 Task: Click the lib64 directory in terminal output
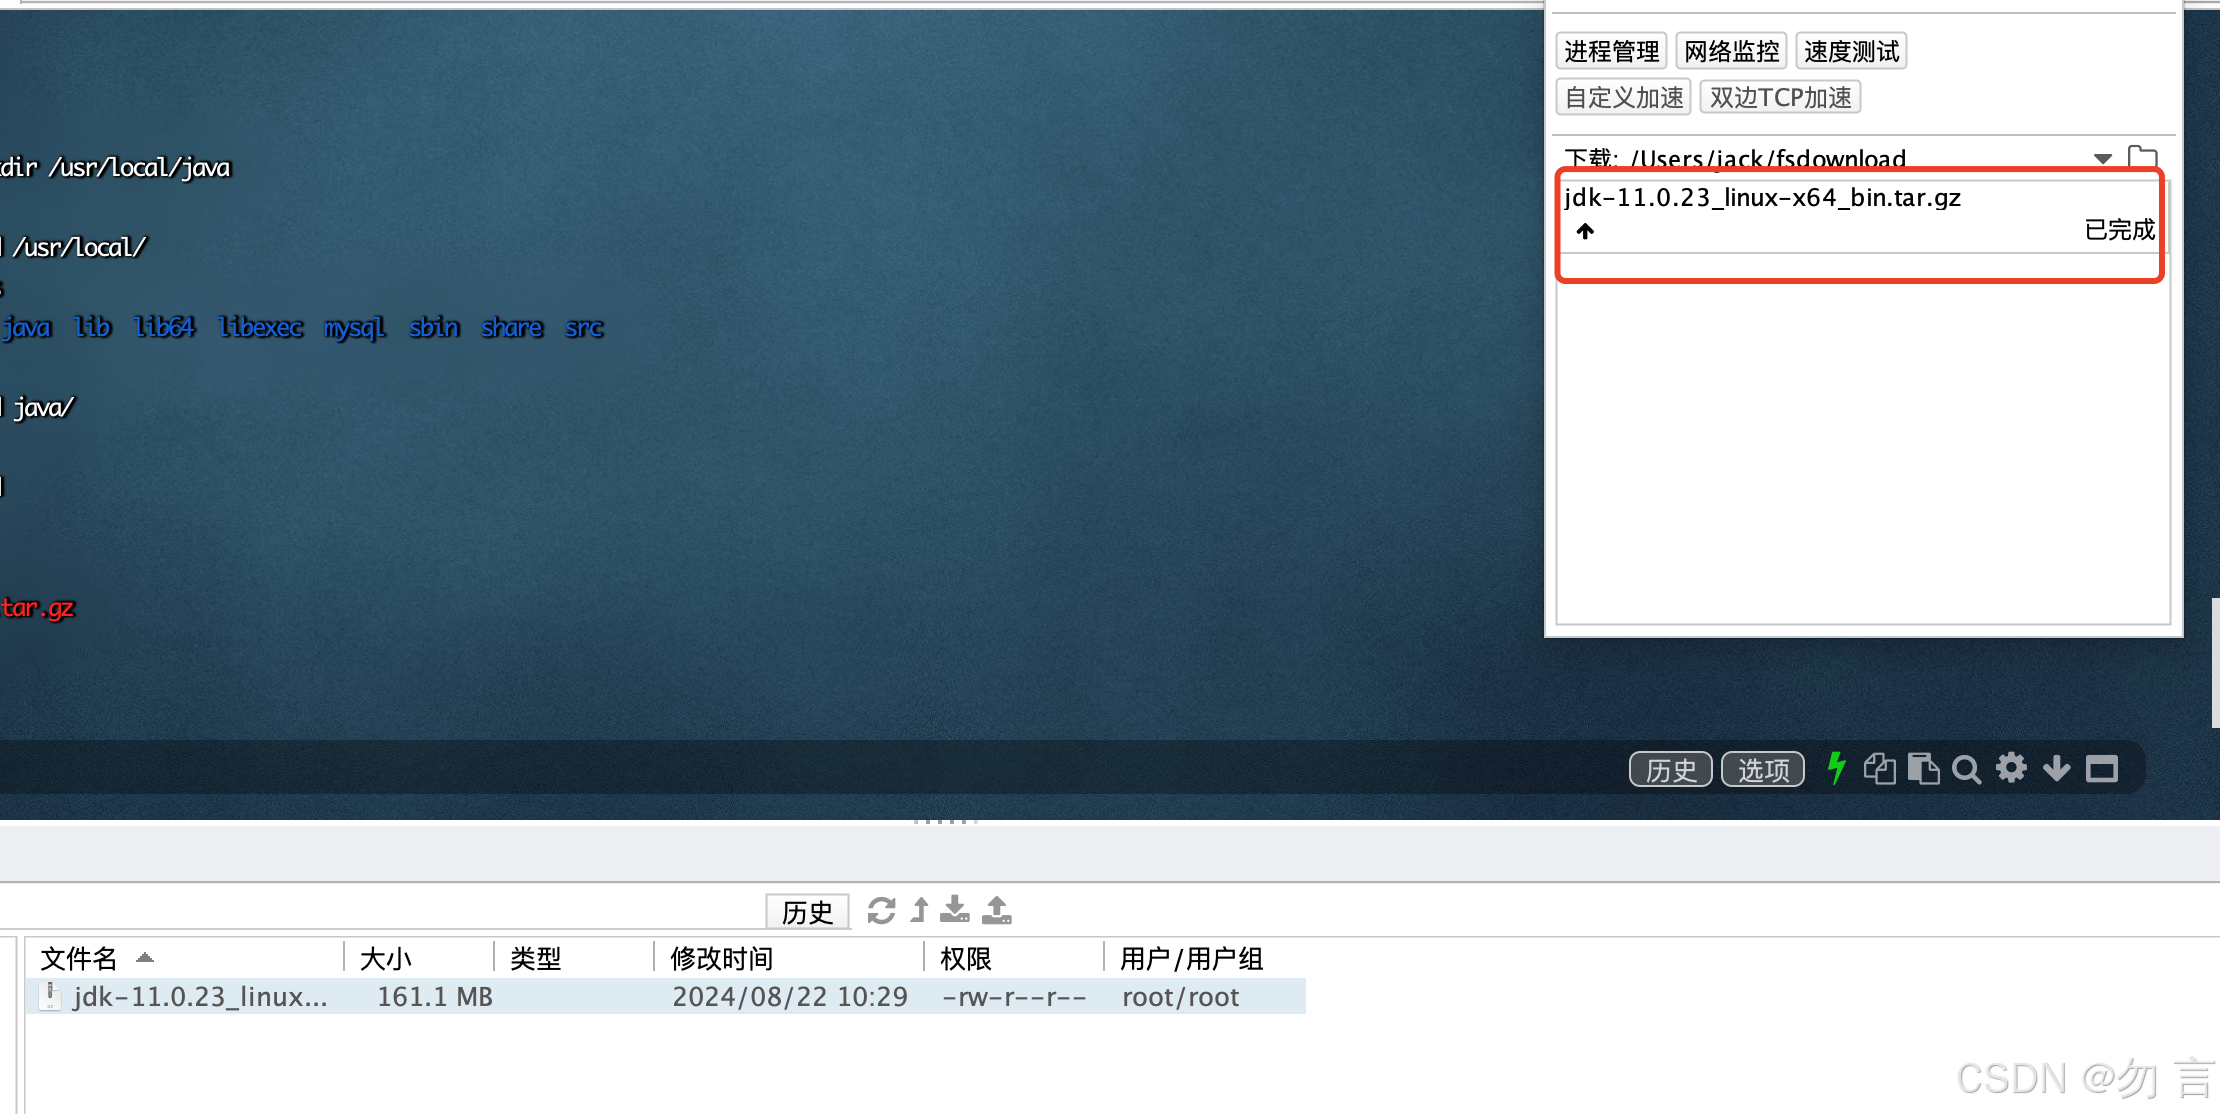[164, 327]
